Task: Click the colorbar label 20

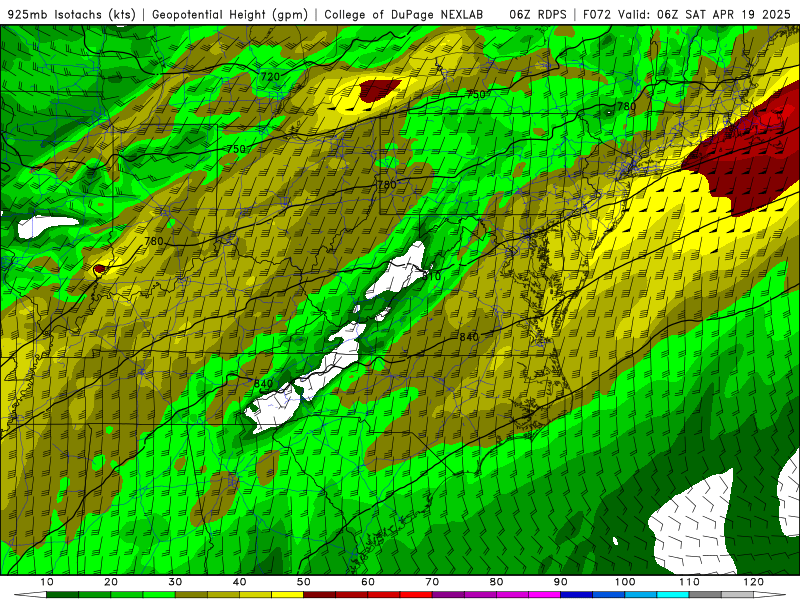Action: (x=111, y=582)
